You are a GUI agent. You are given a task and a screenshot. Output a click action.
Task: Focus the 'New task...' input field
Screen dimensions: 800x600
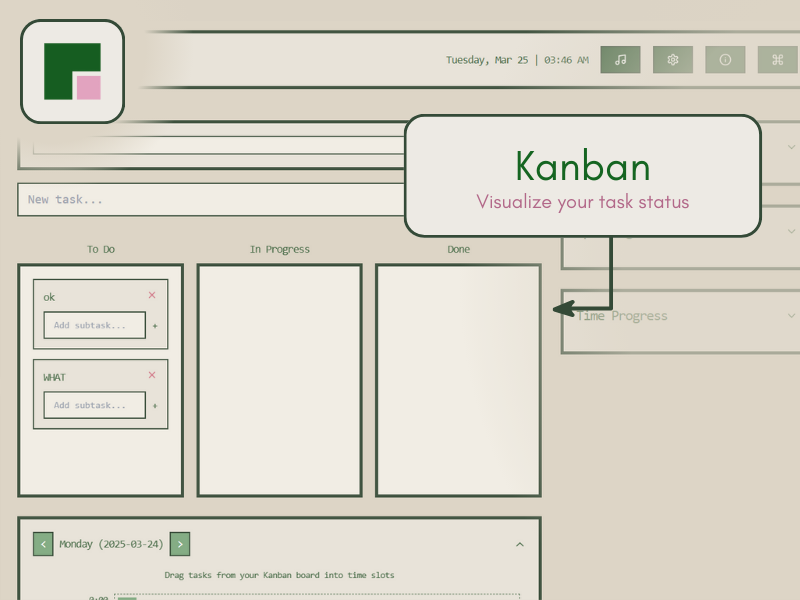click(211, 199)
